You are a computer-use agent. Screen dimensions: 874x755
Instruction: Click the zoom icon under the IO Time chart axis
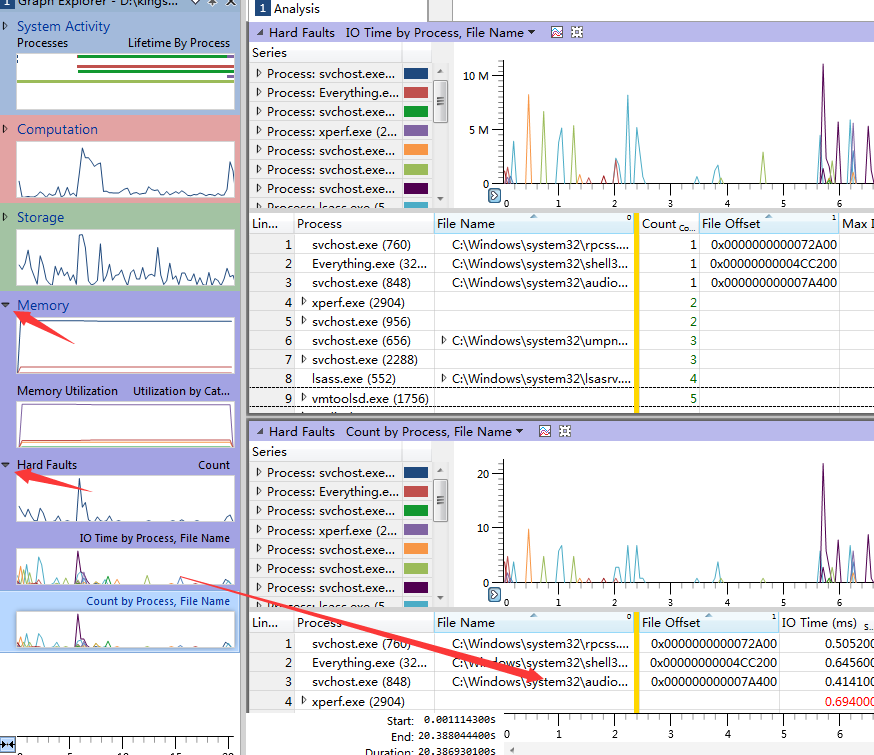(x=494, y=196)
